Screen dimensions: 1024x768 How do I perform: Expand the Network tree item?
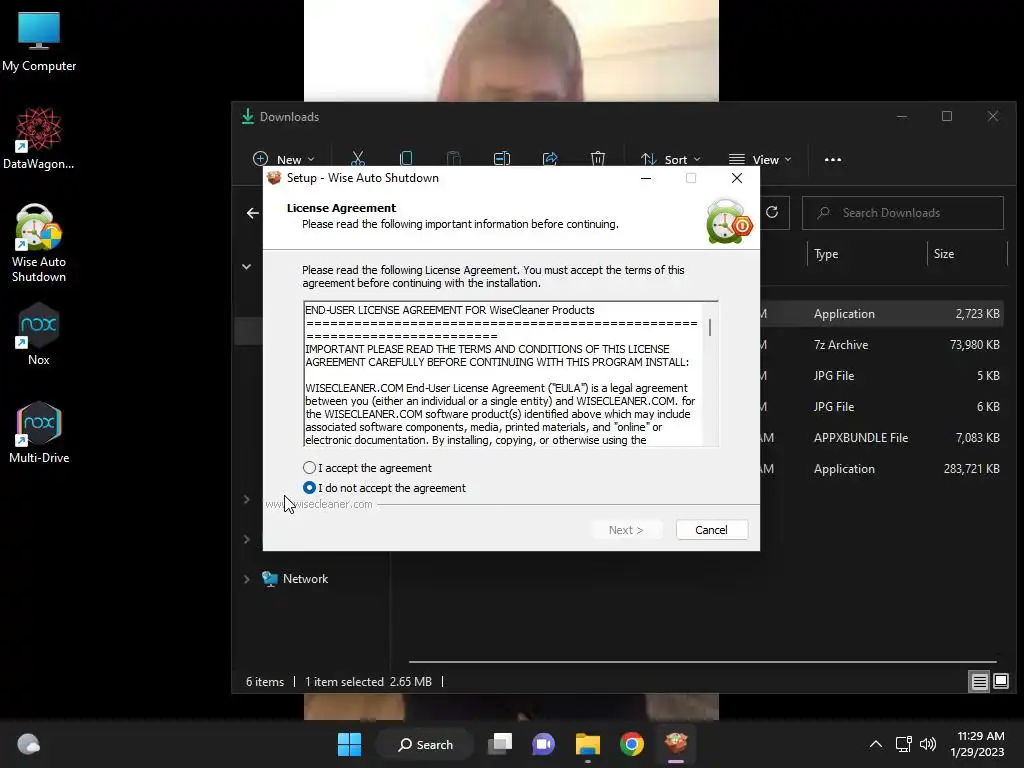(x=247, y=579)
